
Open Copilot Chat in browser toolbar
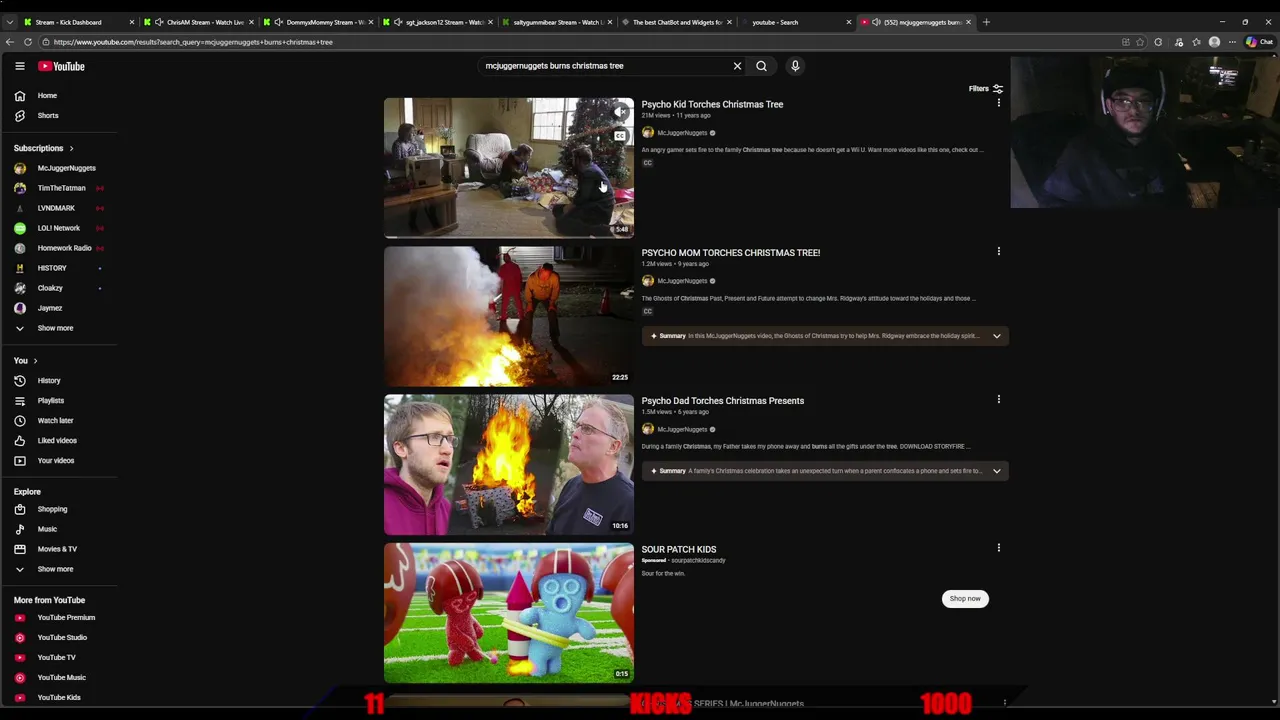click(x=1259, y=42)
